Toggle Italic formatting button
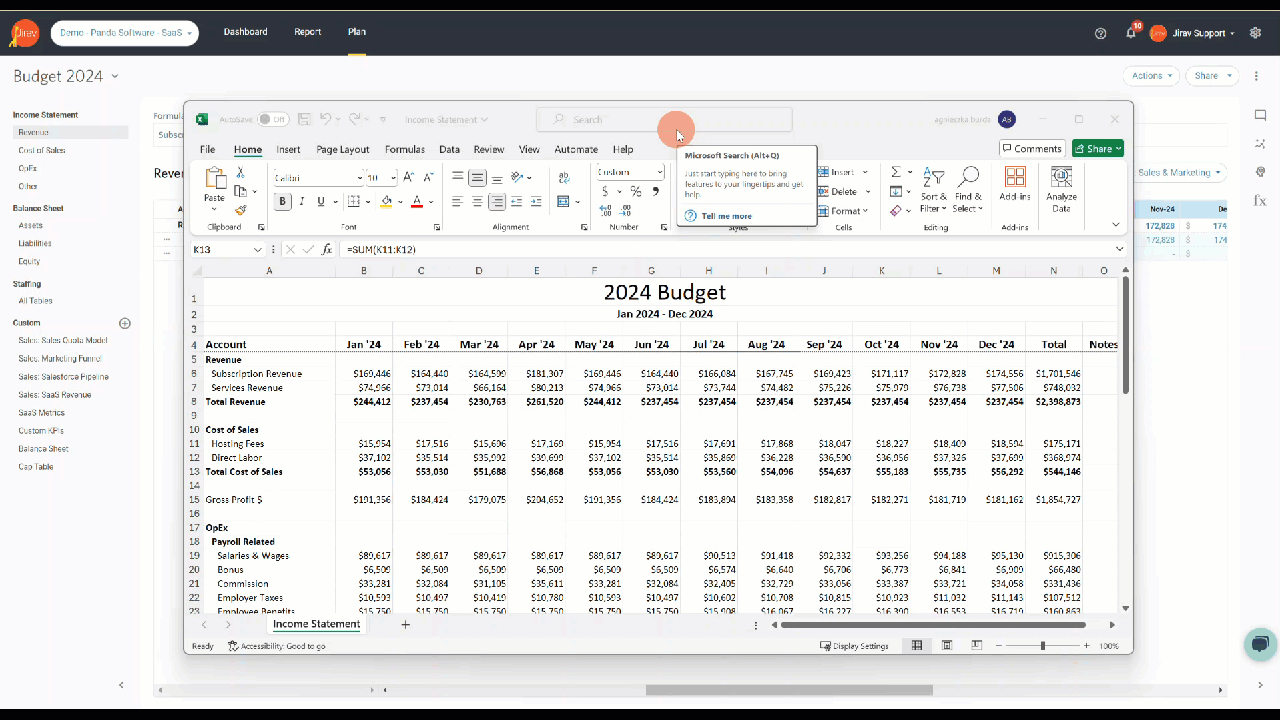 coord(302,201)
